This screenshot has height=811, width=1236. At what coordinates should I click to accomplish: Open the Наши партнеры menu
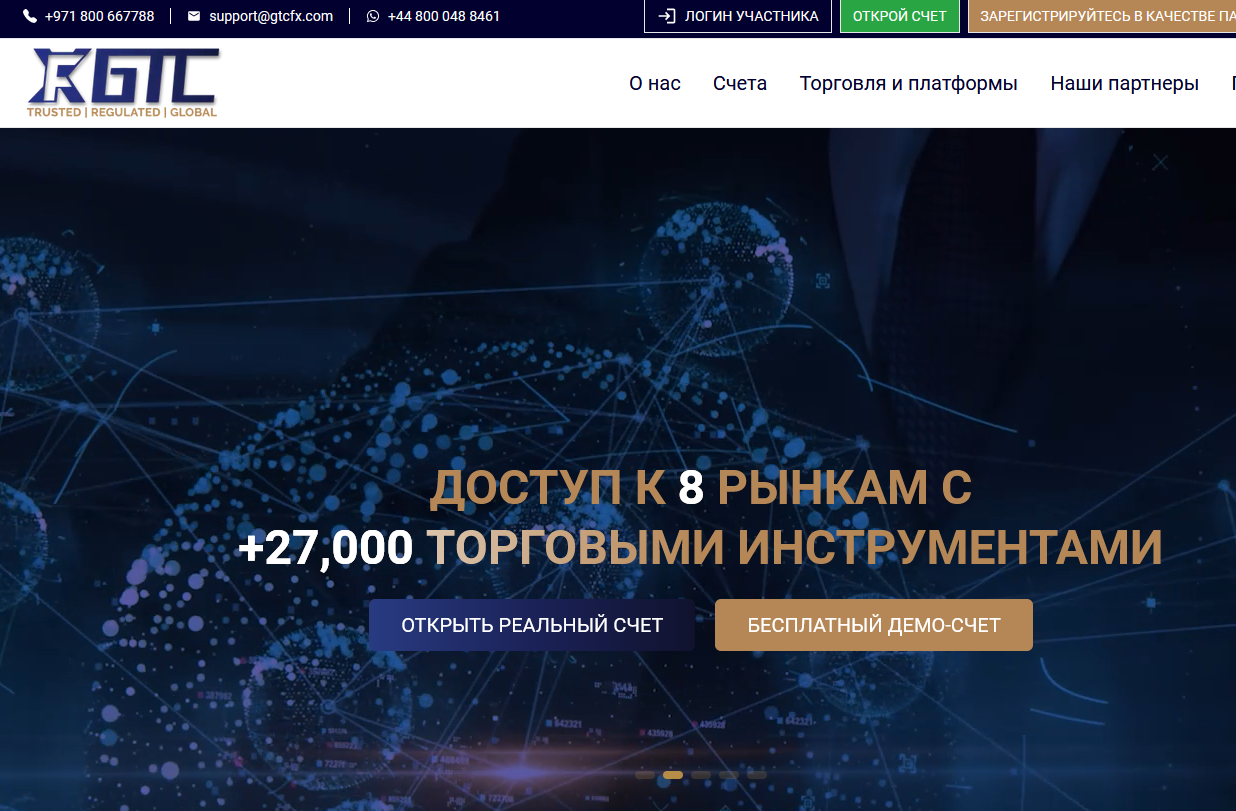[x=1125, y=83]
